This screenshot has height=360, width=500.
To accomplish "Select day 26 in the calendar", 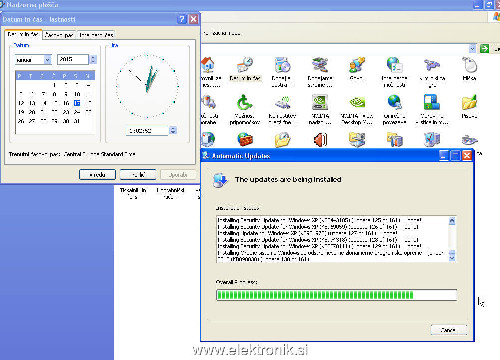I will tap(21, 121).
